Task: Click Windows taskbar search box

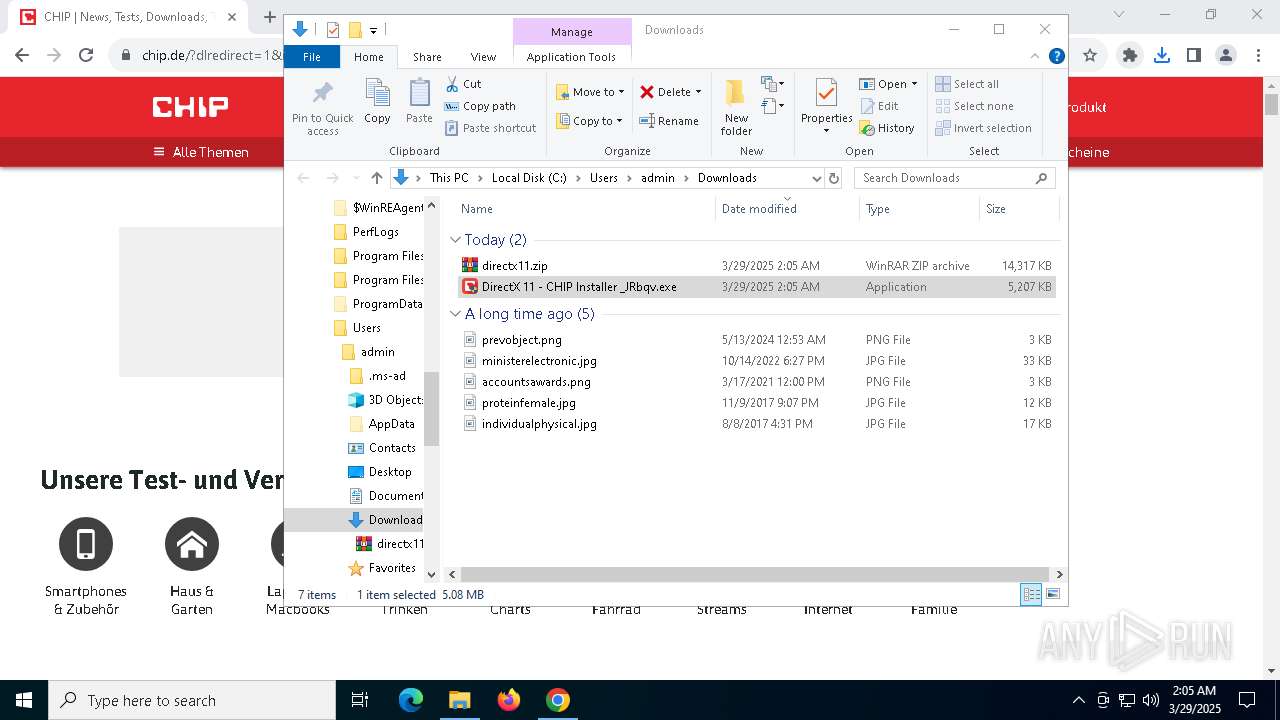Action: (192, 700)
